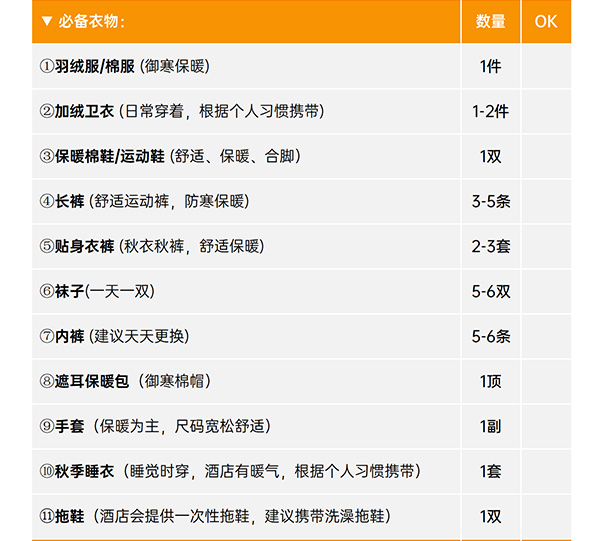
Task: Mark the 手套 row's OK cell
Action: tap(546, 427)
